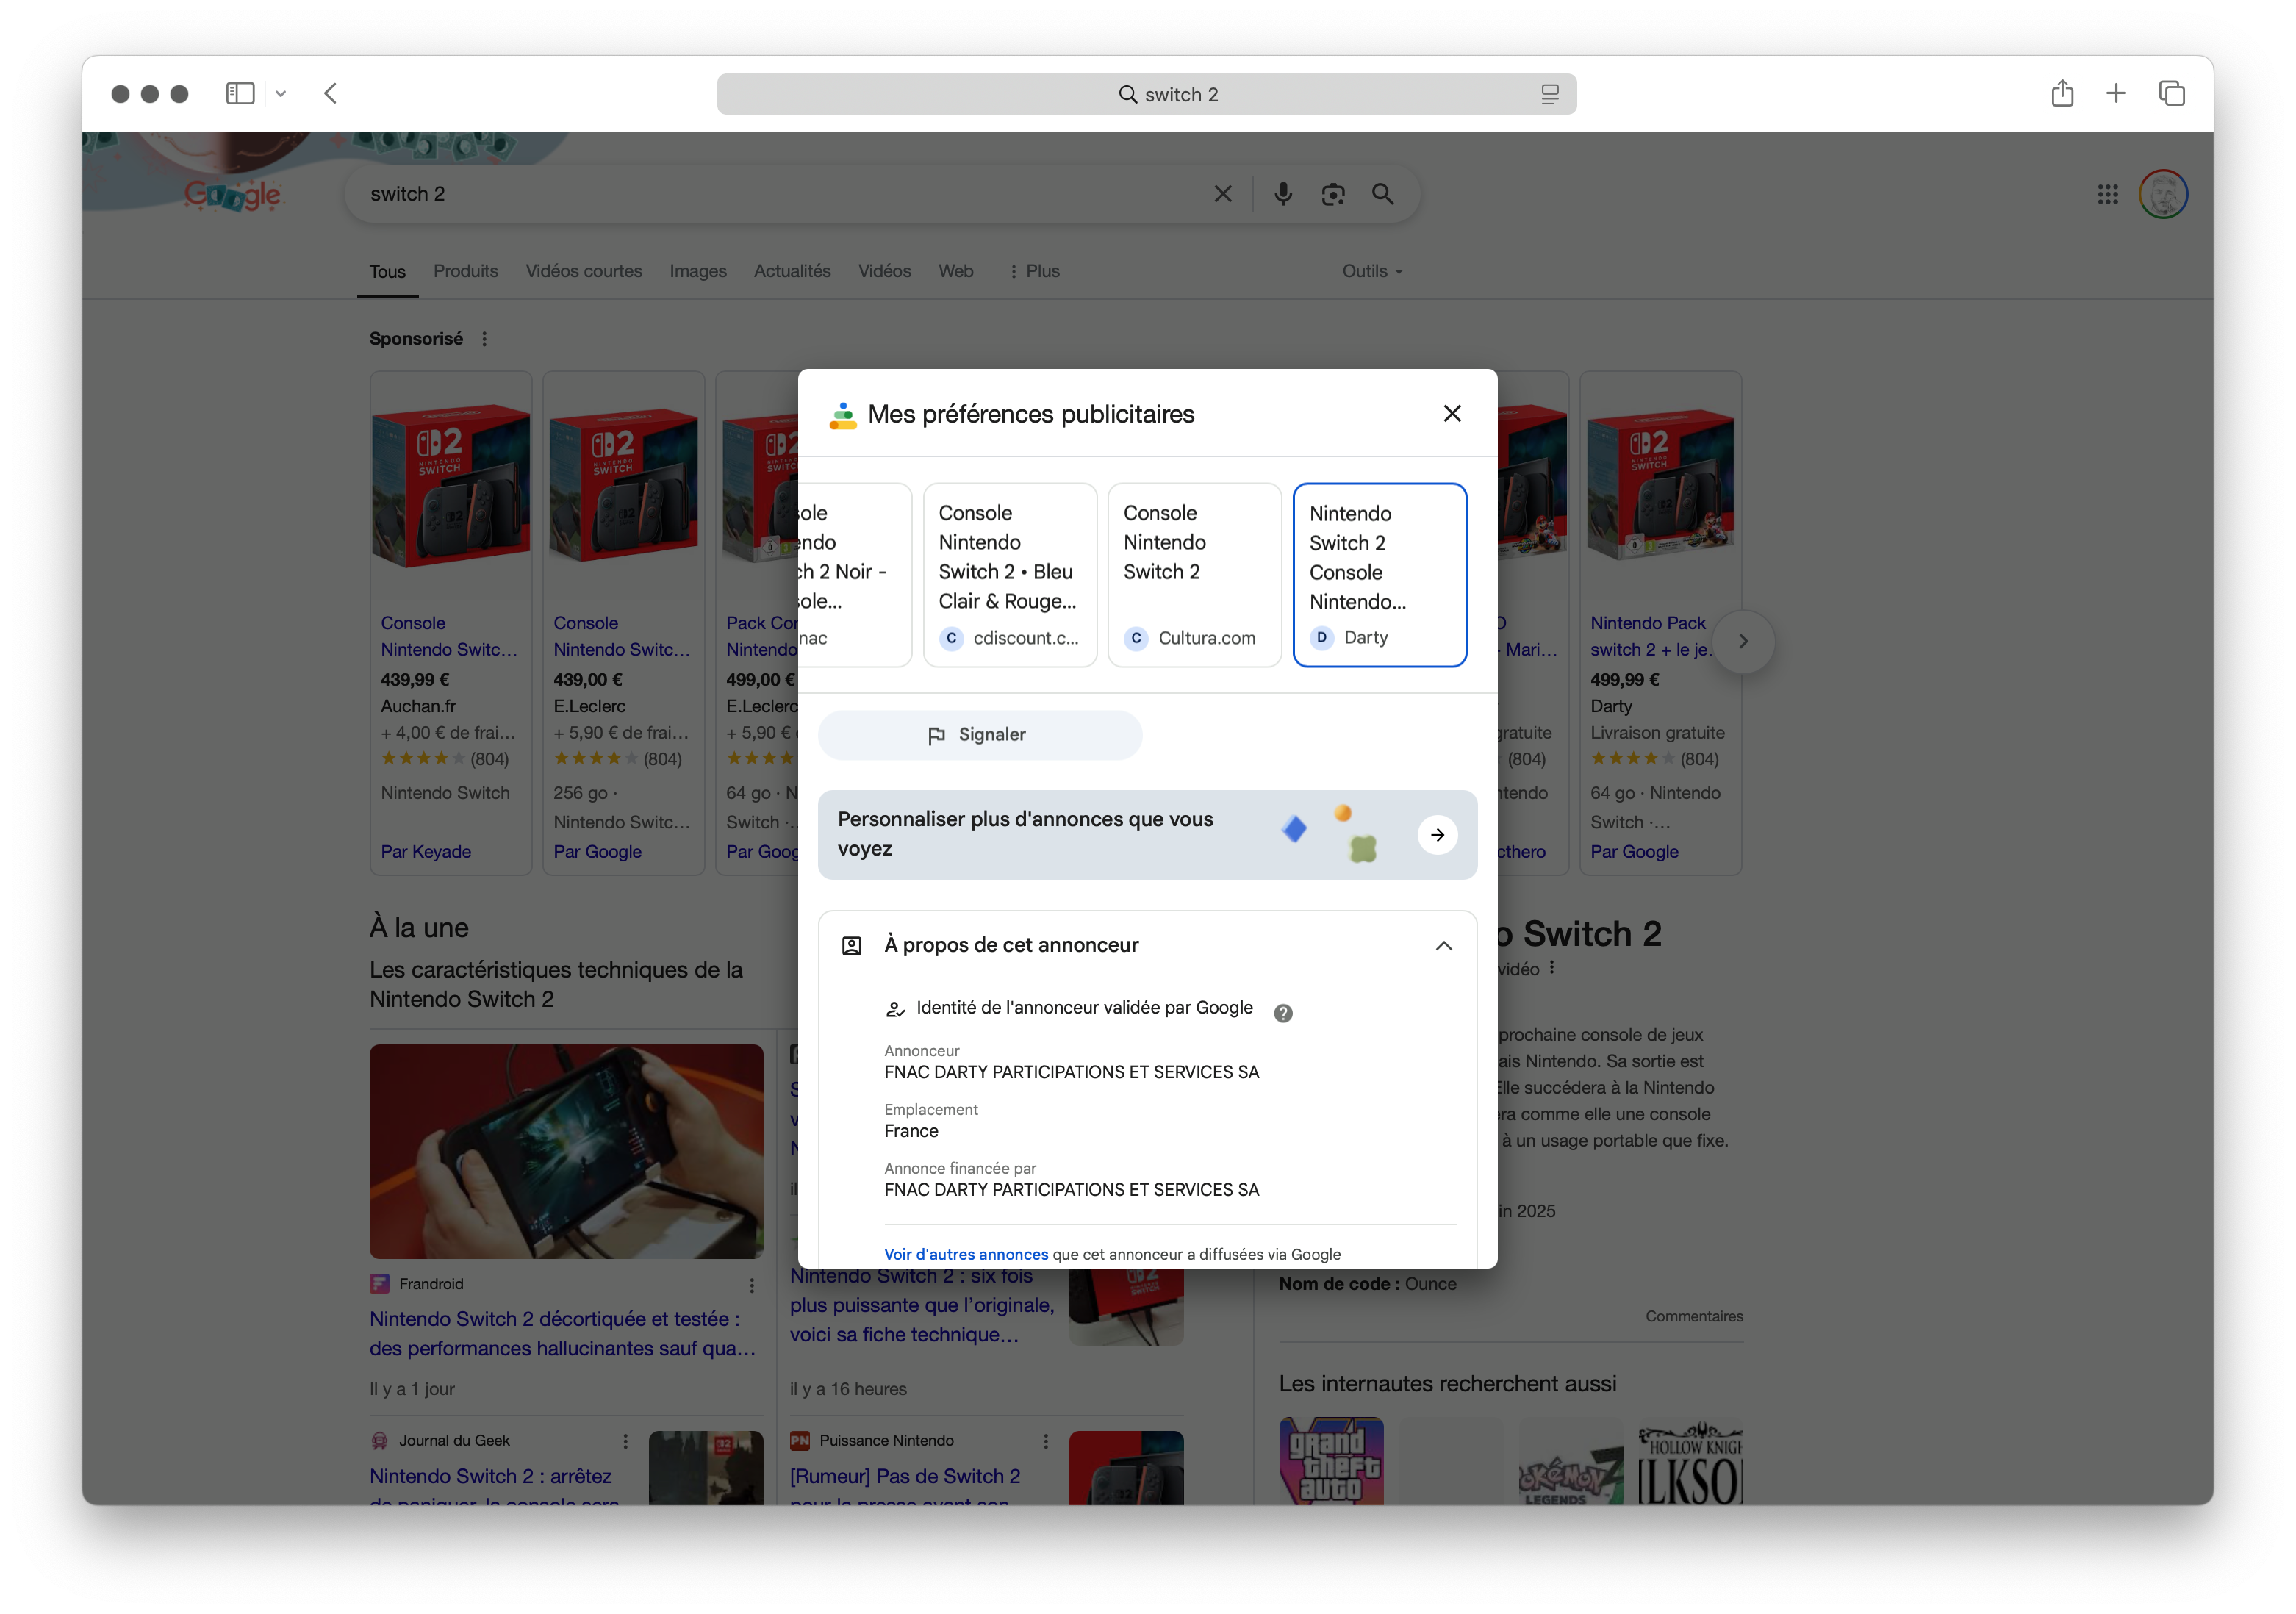This screenshot has width=2296, height=1614.
Task: Switch to the Images tab
Action: point(698,271)
